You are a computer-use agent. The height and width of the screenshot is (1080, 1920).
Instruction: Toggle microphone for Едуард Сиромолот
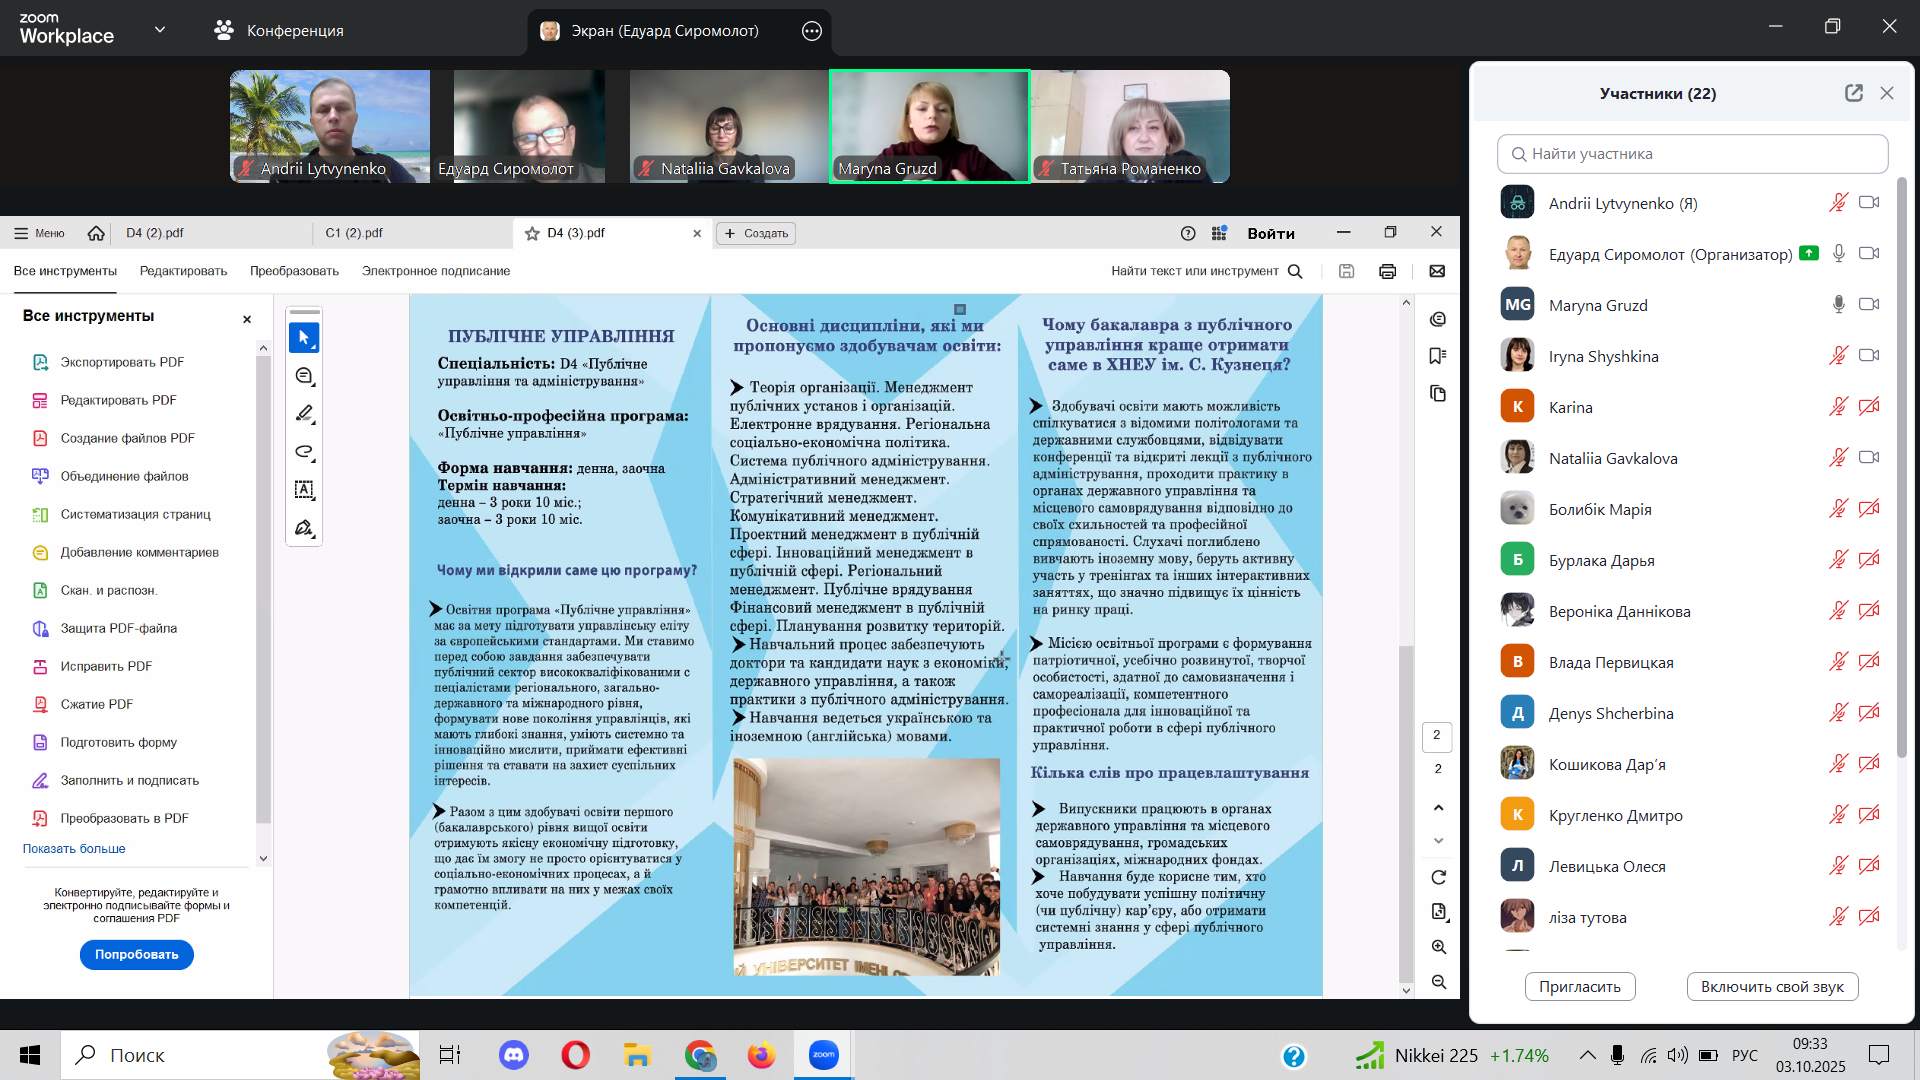pos(1838,254)
